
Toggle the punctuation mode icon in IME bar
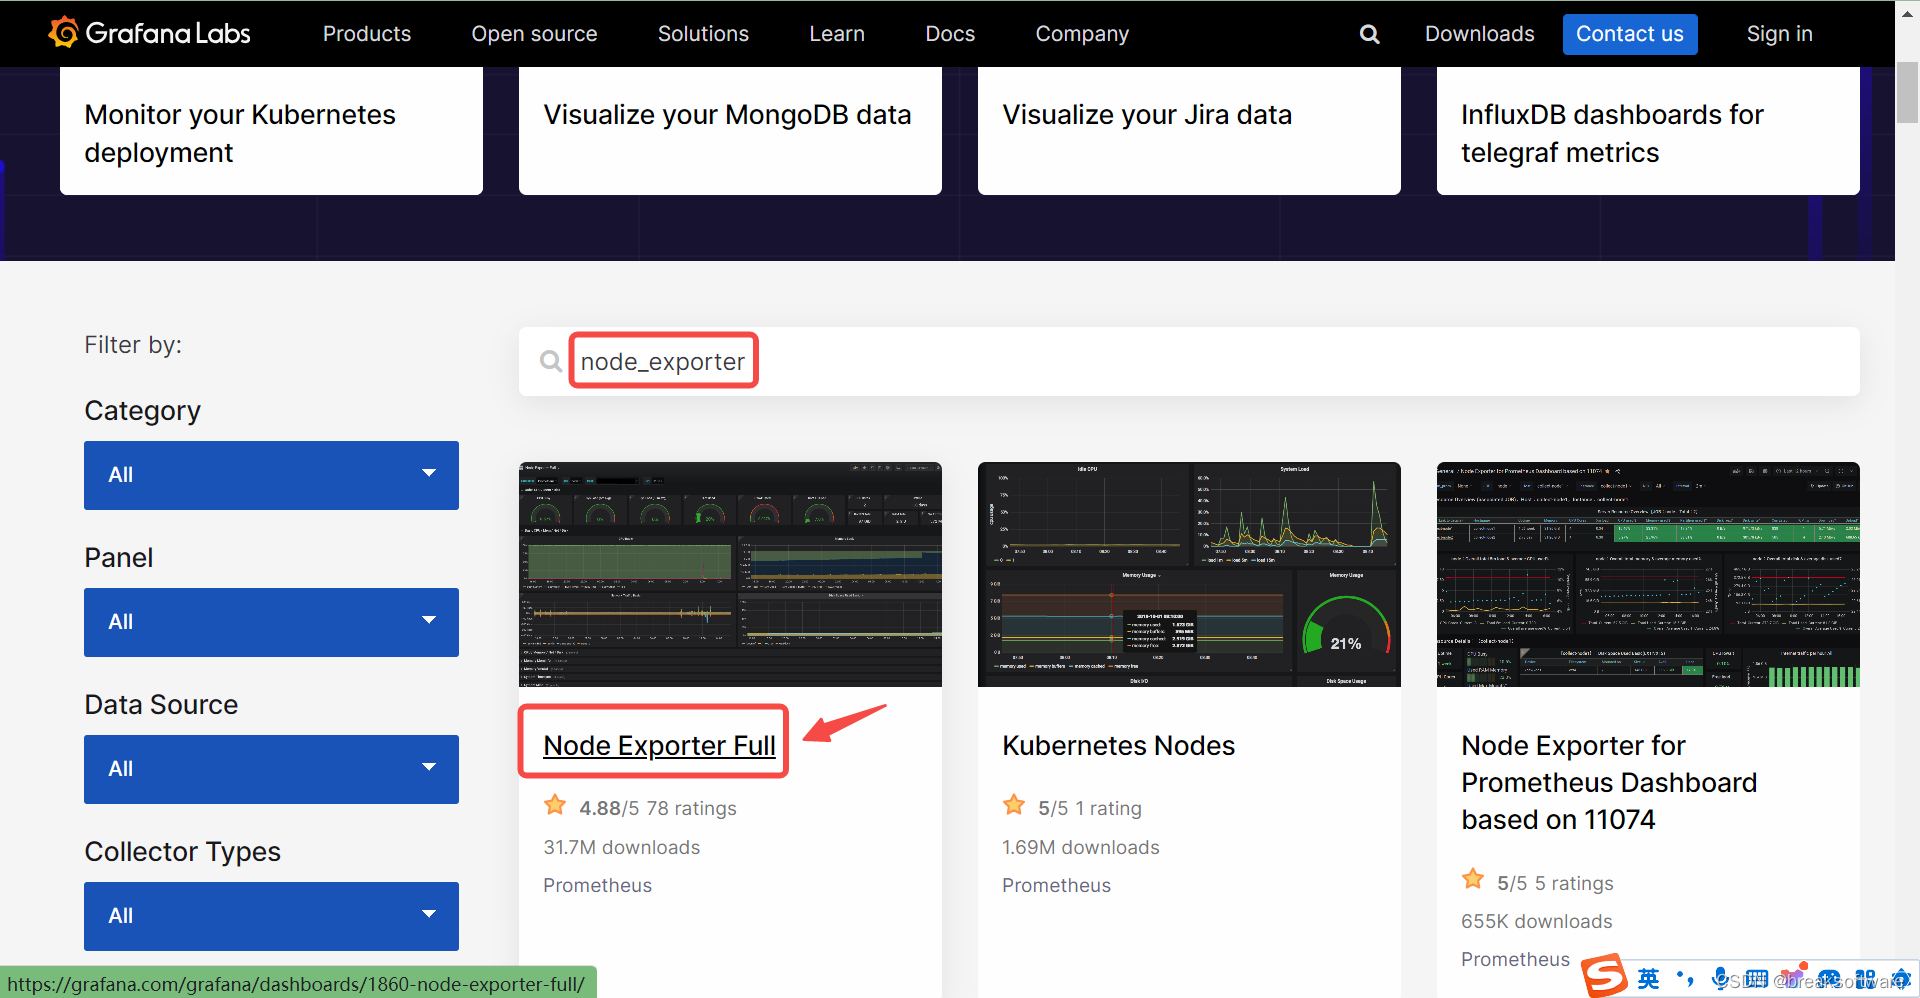pos(1685,978)
